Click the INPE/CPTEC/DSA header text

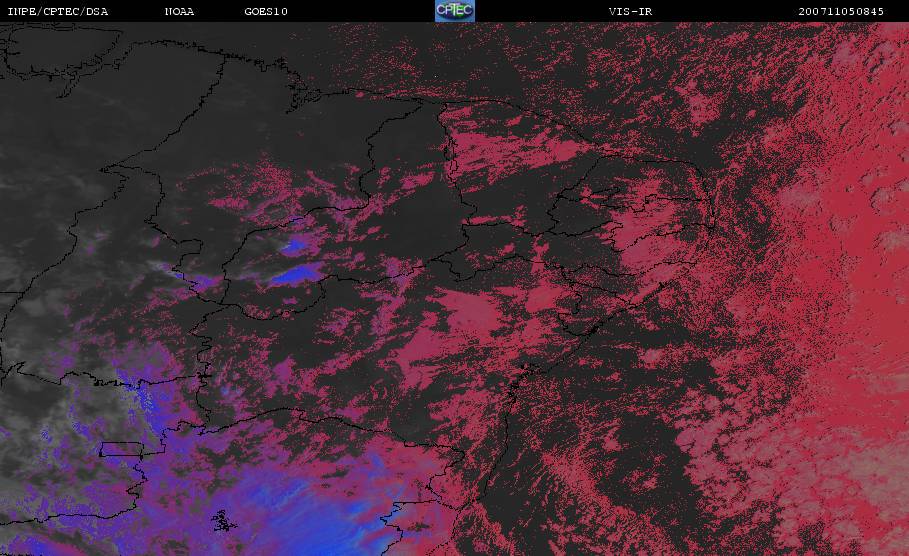tap(57, 12)
